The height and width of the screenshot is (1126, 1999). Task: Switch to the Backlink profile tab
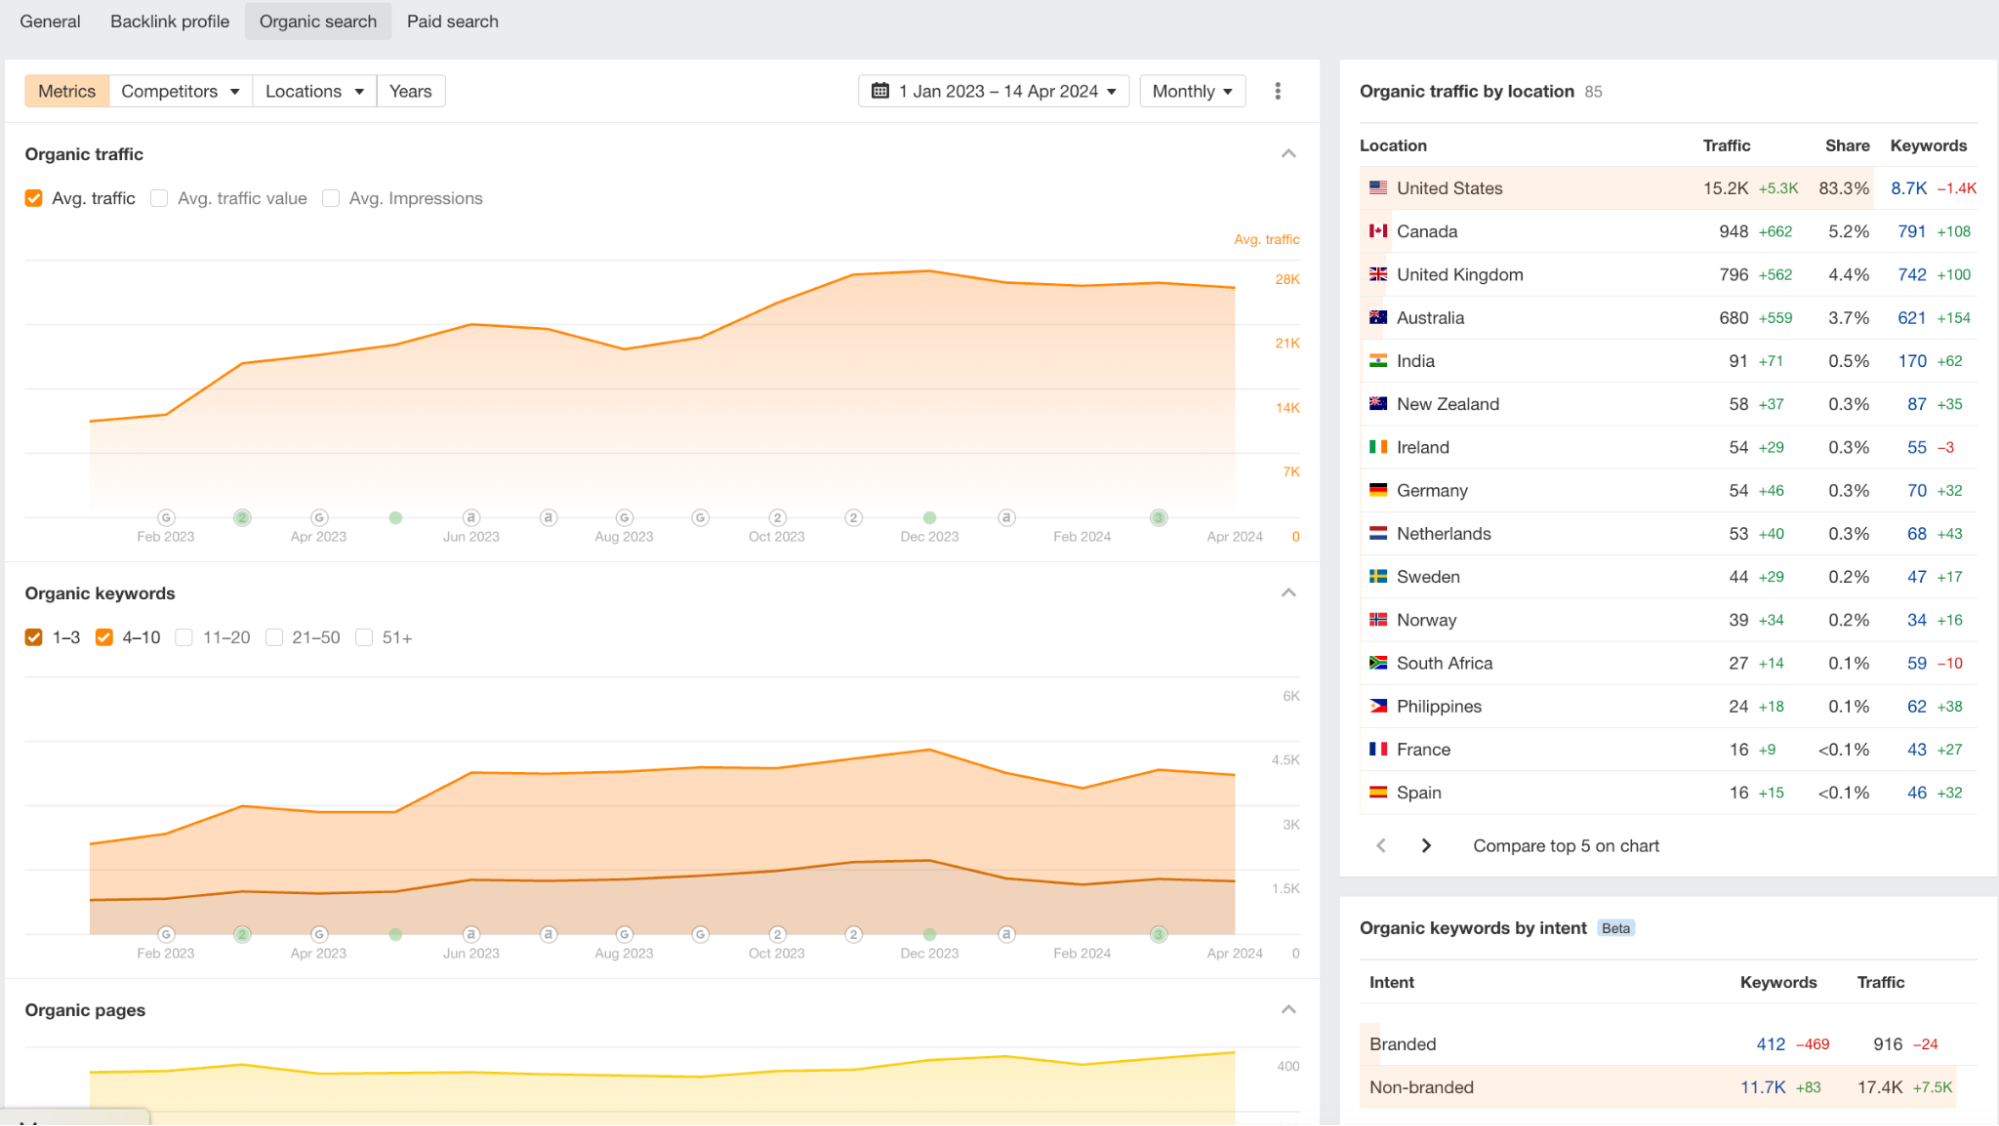point(169,21)
